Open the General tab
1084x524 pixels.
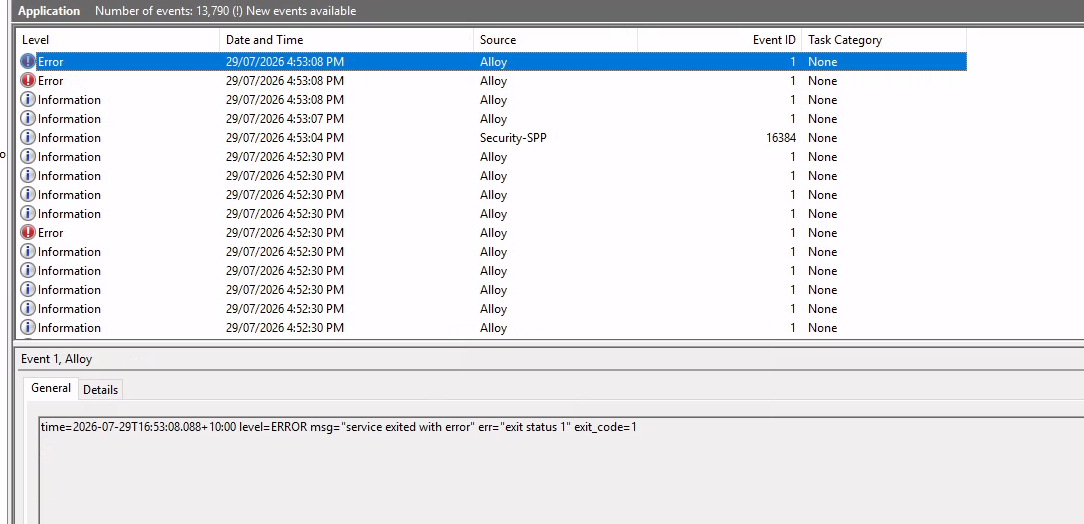(x=50, y=388)
